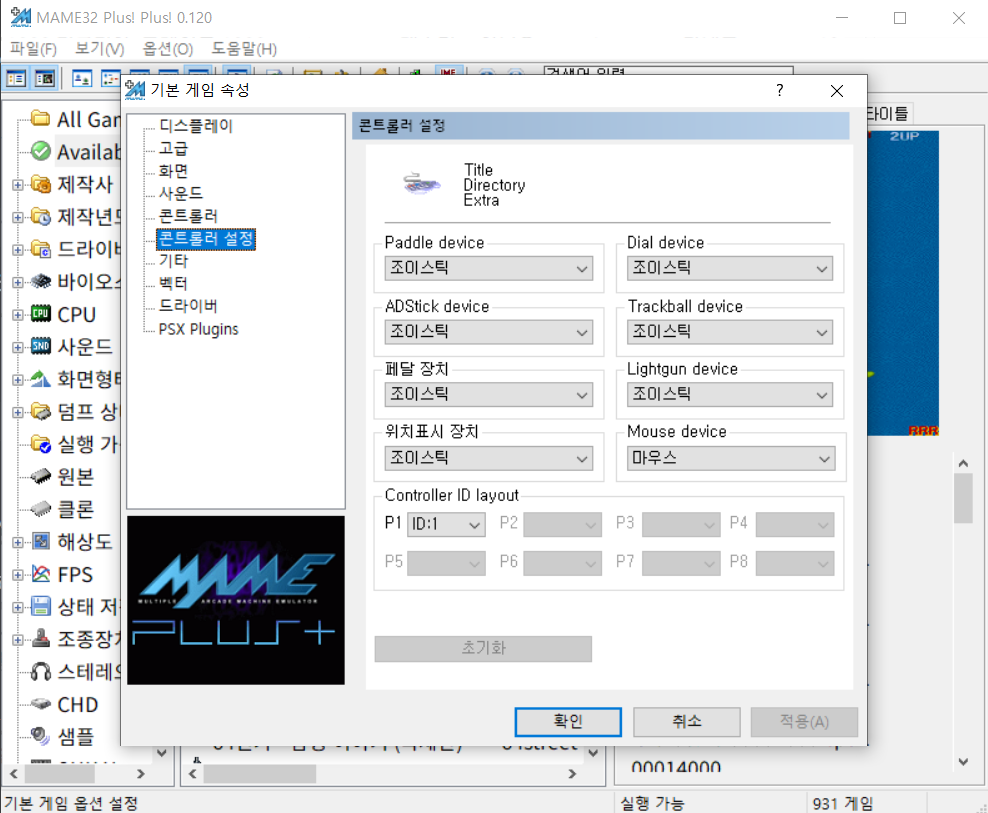The width and height of the screenshot is (988, 813).
Task: Click the game screenshot thumbnail in main window
Action: 903,283
